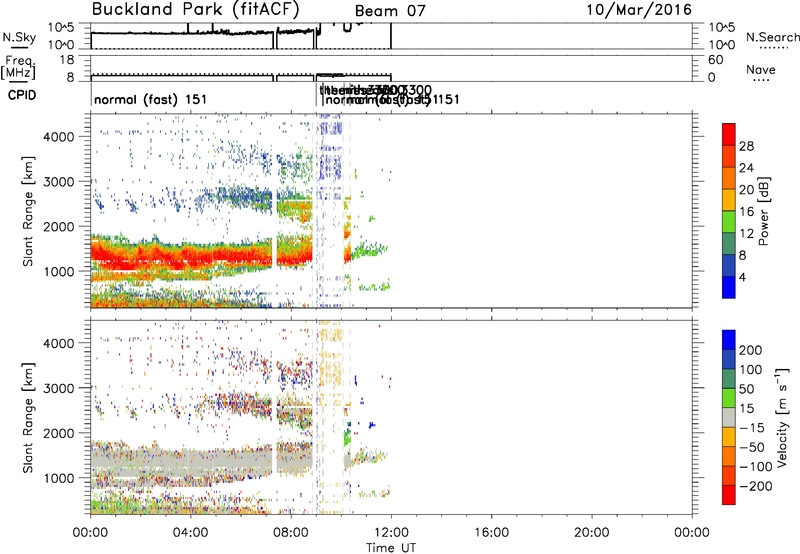Click the 'Buckland Park (fitACF)' title text
Image resolution: width=800 pixels, height=554 pixels.
195,10
